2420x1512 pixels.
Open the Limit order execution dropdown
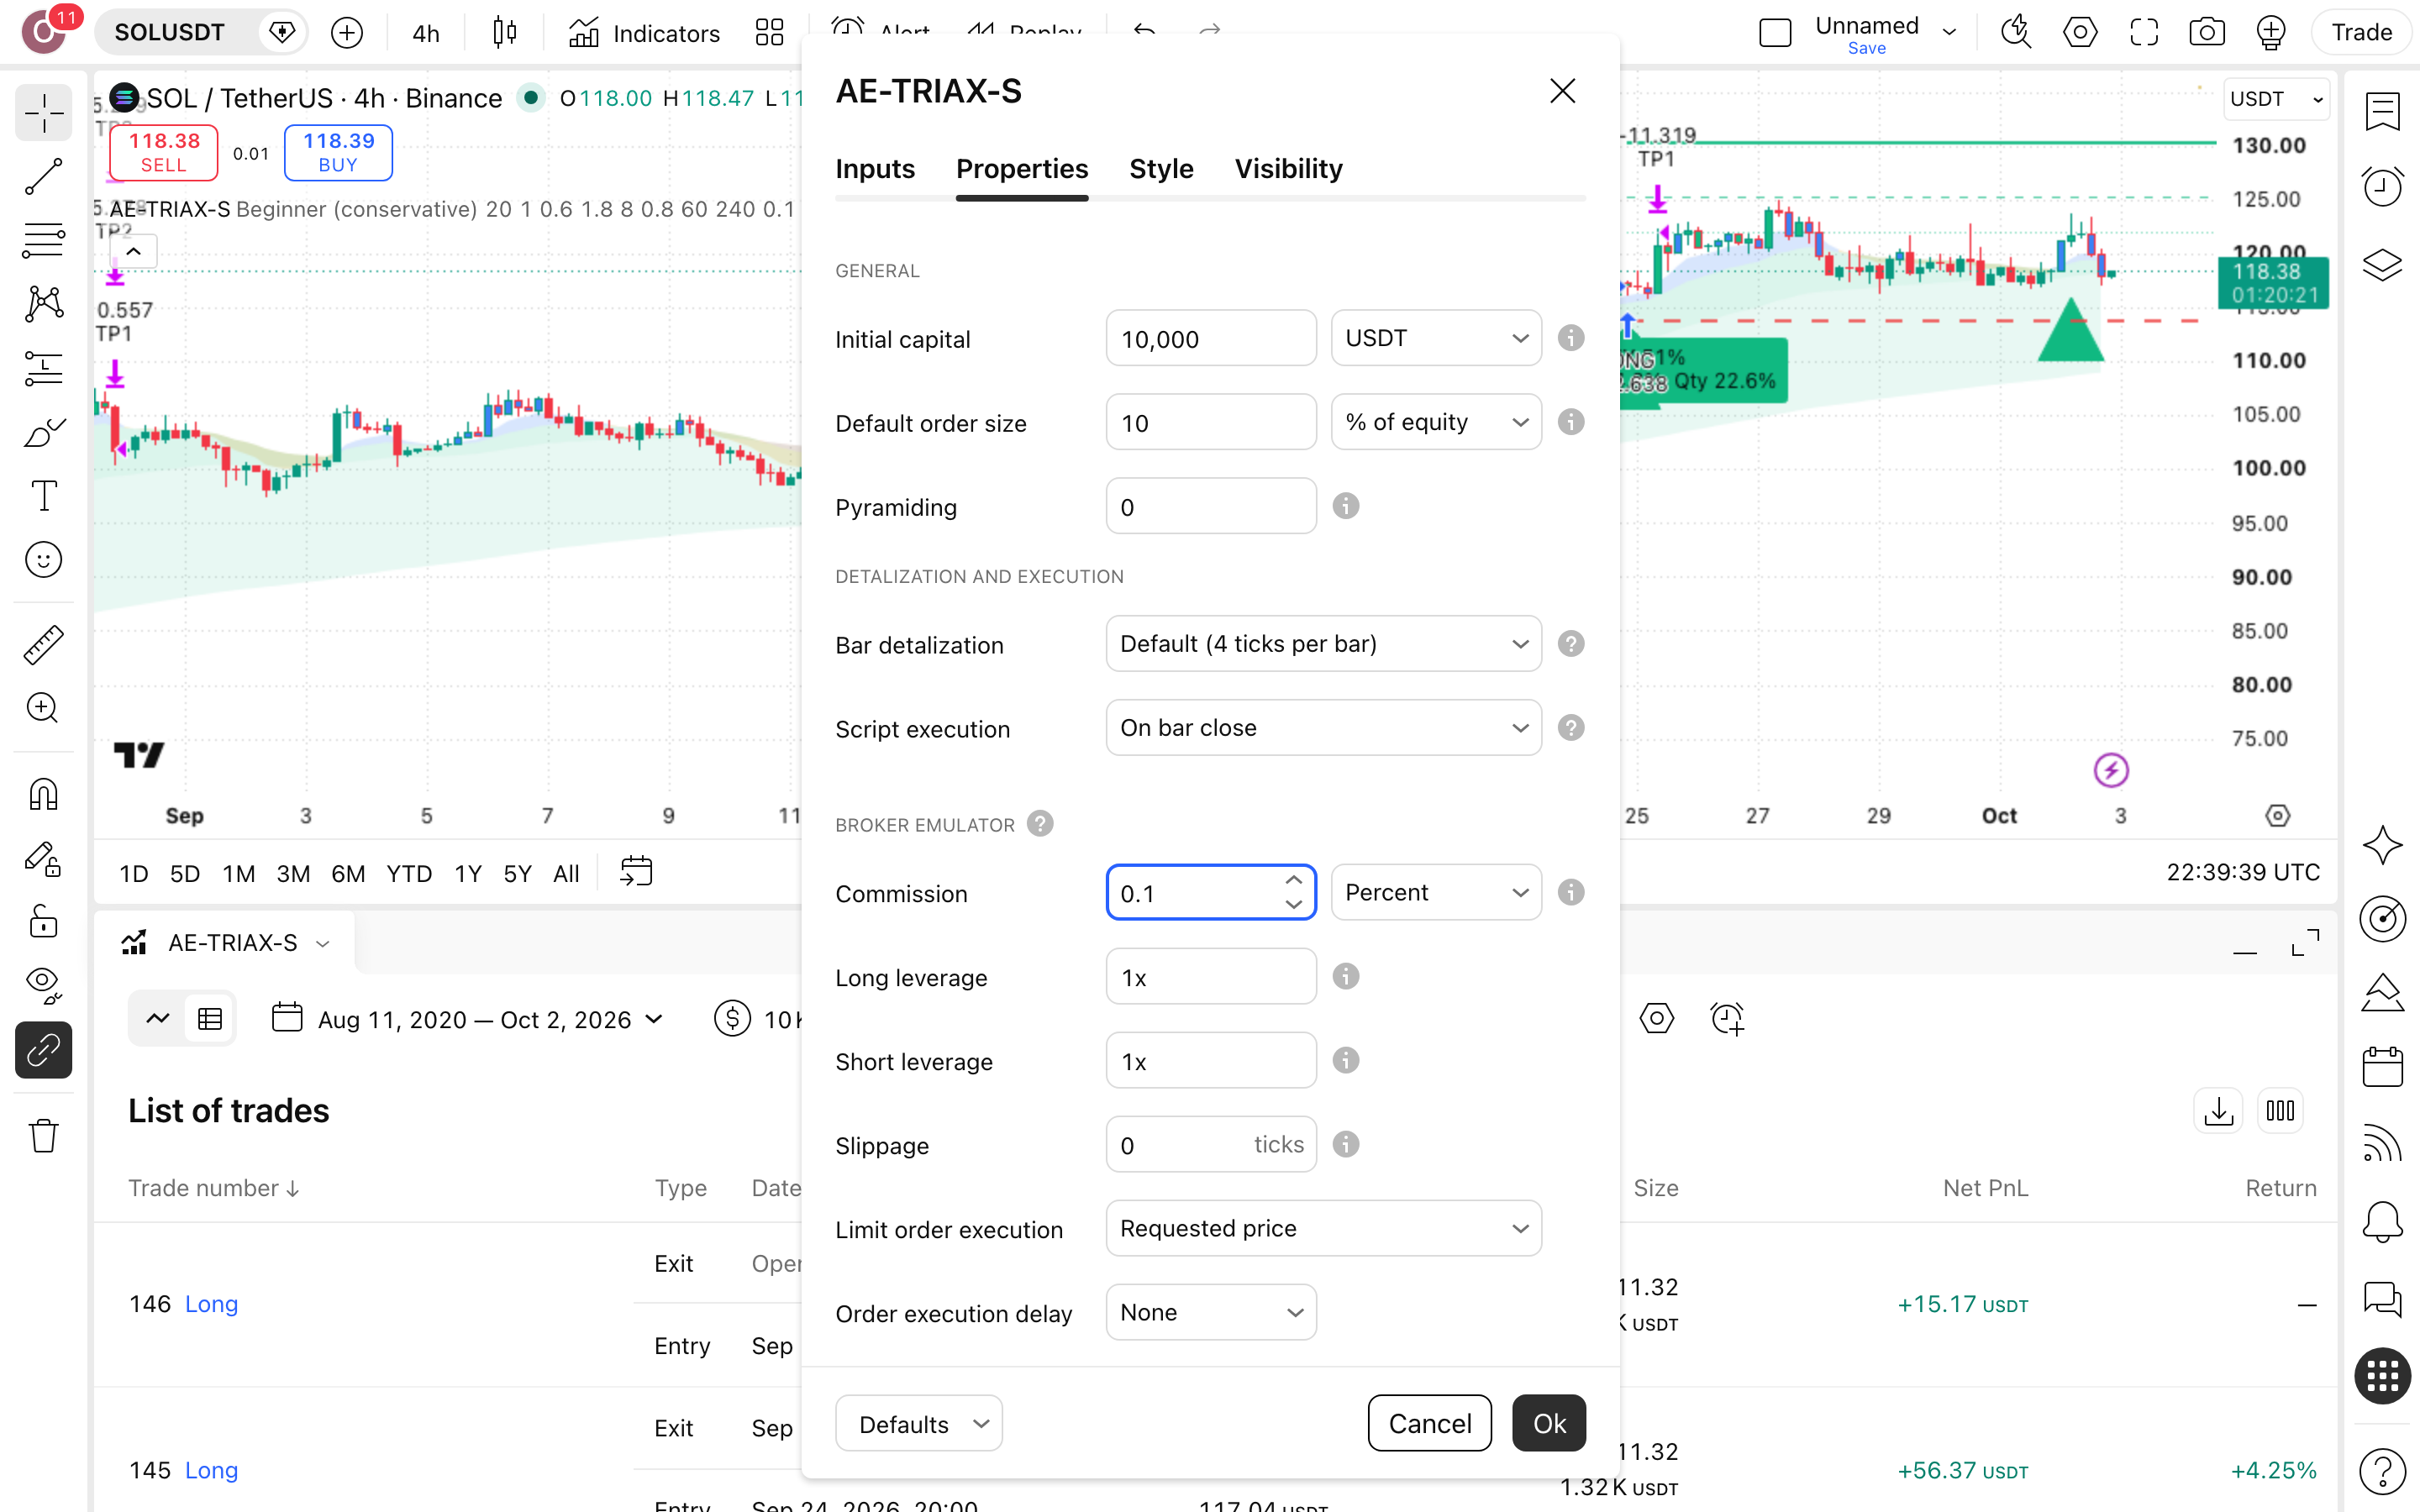click(1323, 1228)
